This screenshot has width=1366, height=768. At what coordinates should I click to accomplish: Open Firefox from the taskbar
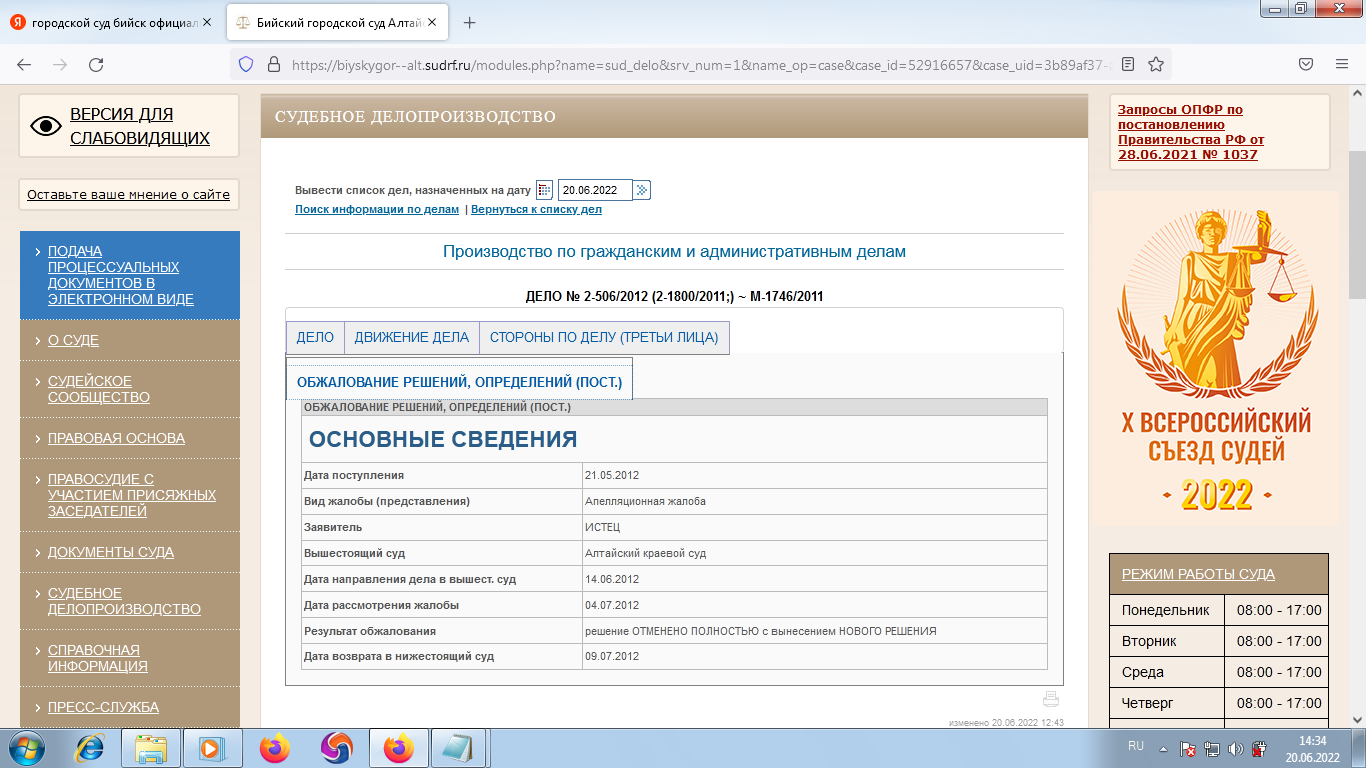276,750
